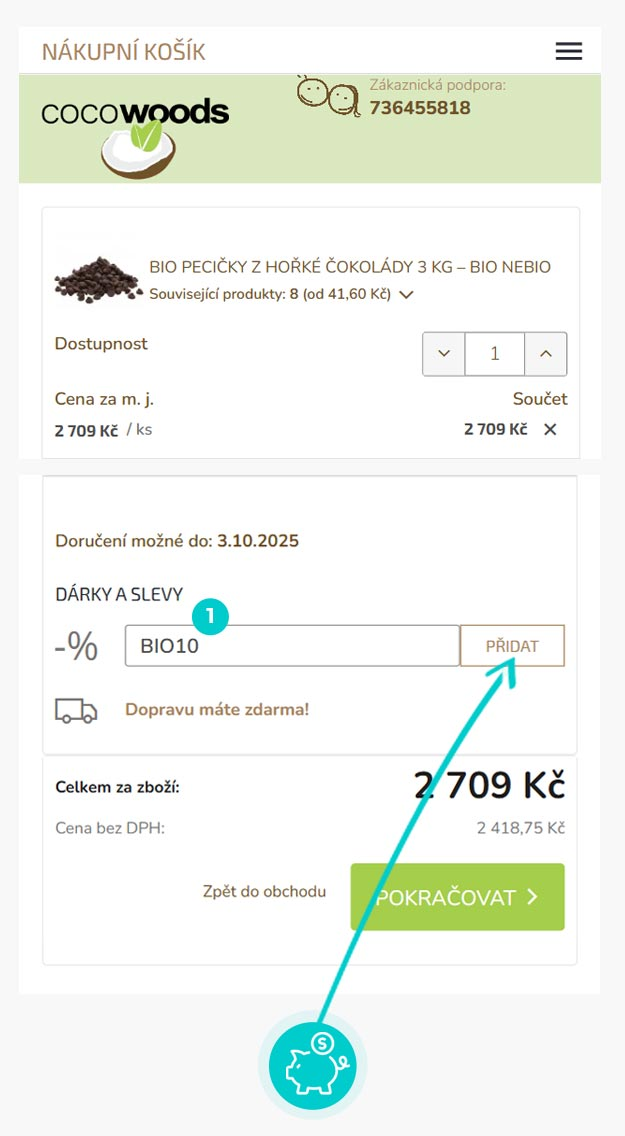The image size is (625, 1136).
Task: Decrease product quantity with down arrow
Action: click(x=444, y=354)
